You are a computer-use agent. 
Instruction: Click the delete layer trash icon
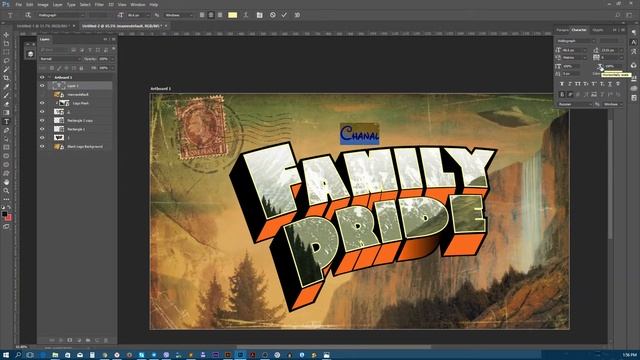click(x=106, y=340)
